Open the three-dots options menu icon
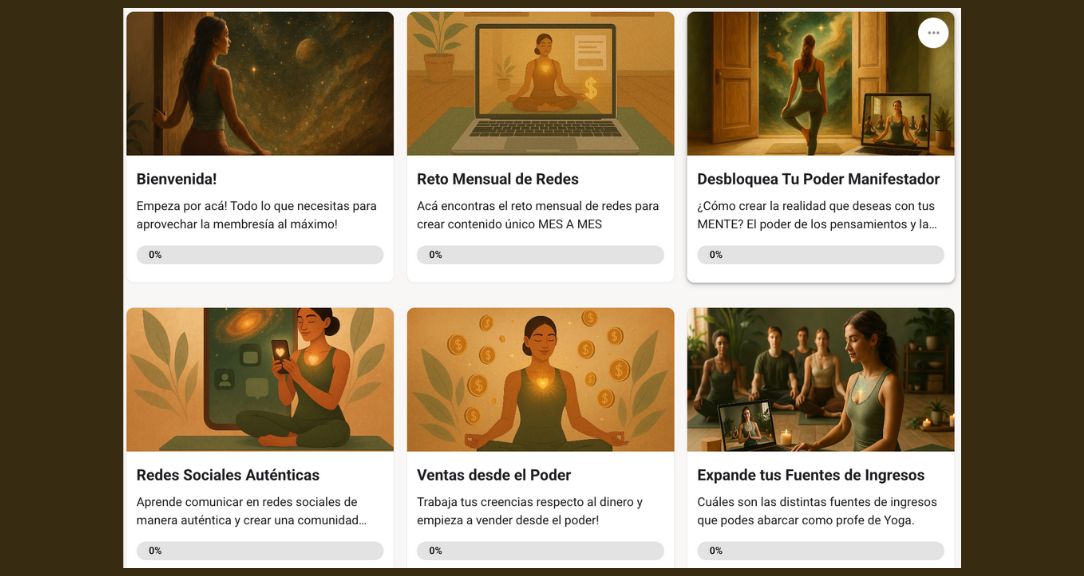 click(x=933, y=32)
